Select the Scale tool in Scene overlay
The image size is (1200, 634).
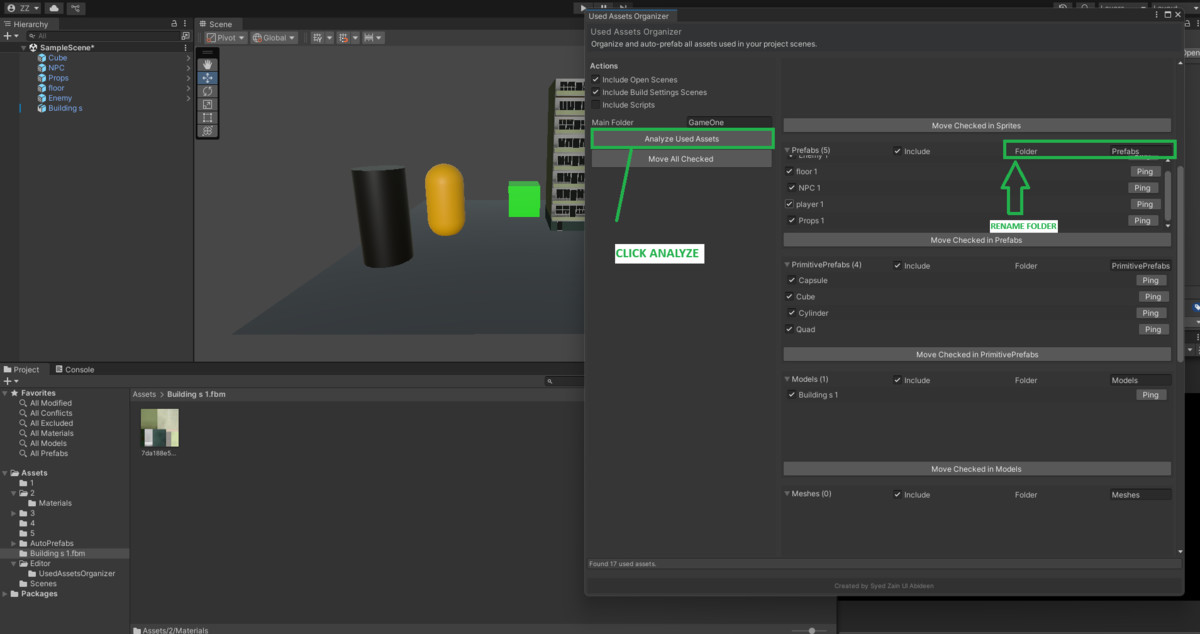[x=208, y=104]
